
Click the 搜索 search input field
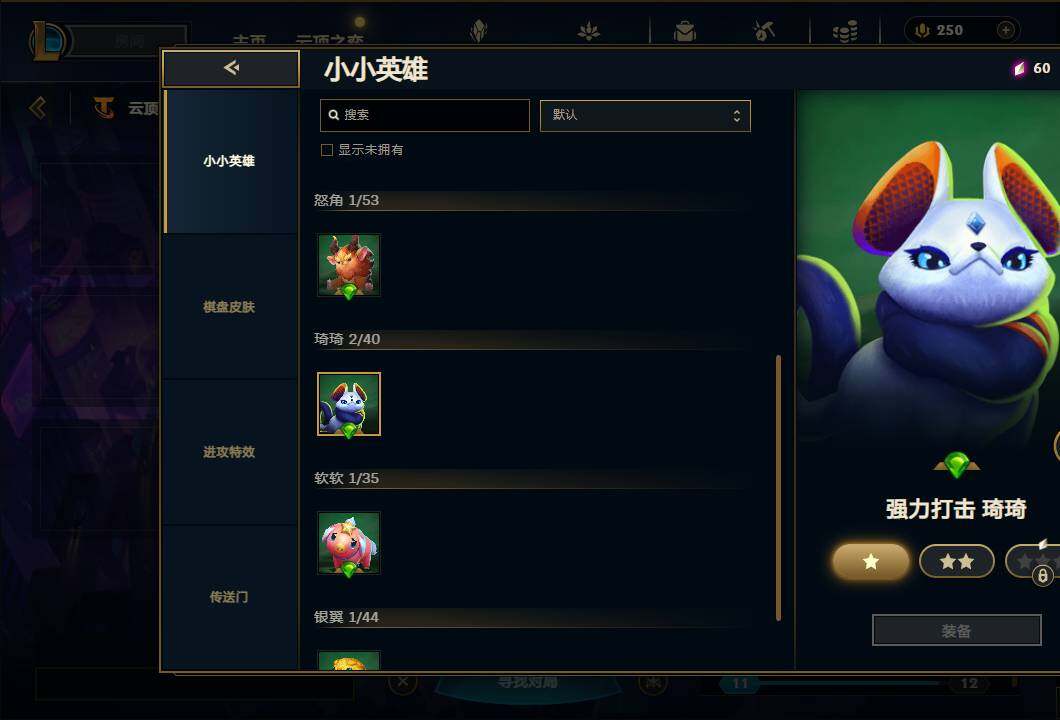point(425,116)
